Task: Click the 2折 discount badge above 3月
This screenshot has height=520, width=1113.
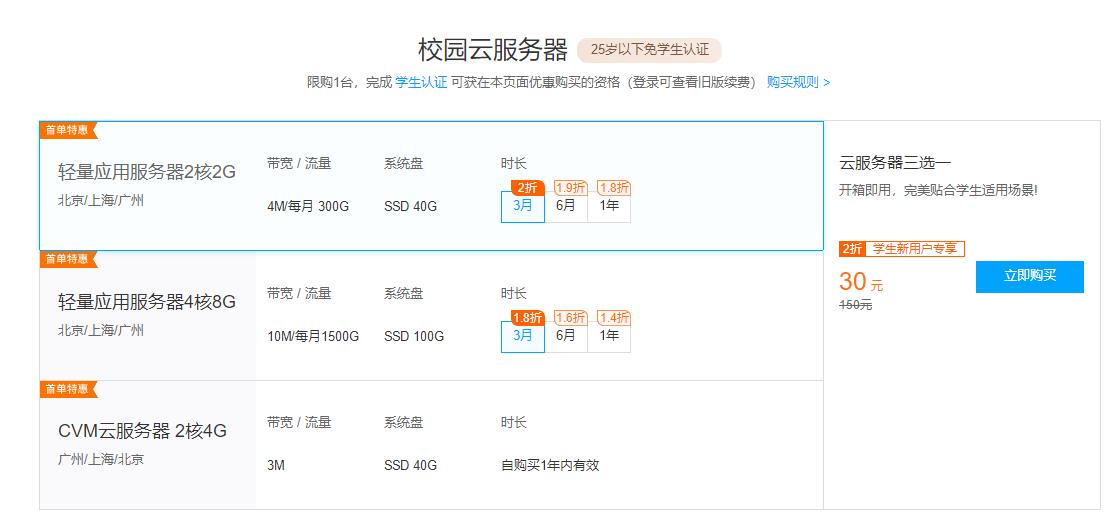Action: pyautogui.click(x=527, y=188)
